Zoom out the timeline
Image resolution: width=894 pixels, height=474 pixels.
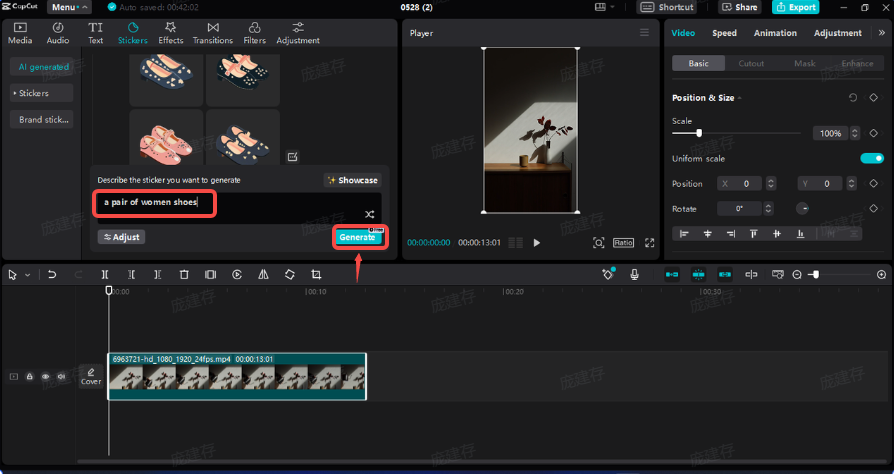[797, 275]
